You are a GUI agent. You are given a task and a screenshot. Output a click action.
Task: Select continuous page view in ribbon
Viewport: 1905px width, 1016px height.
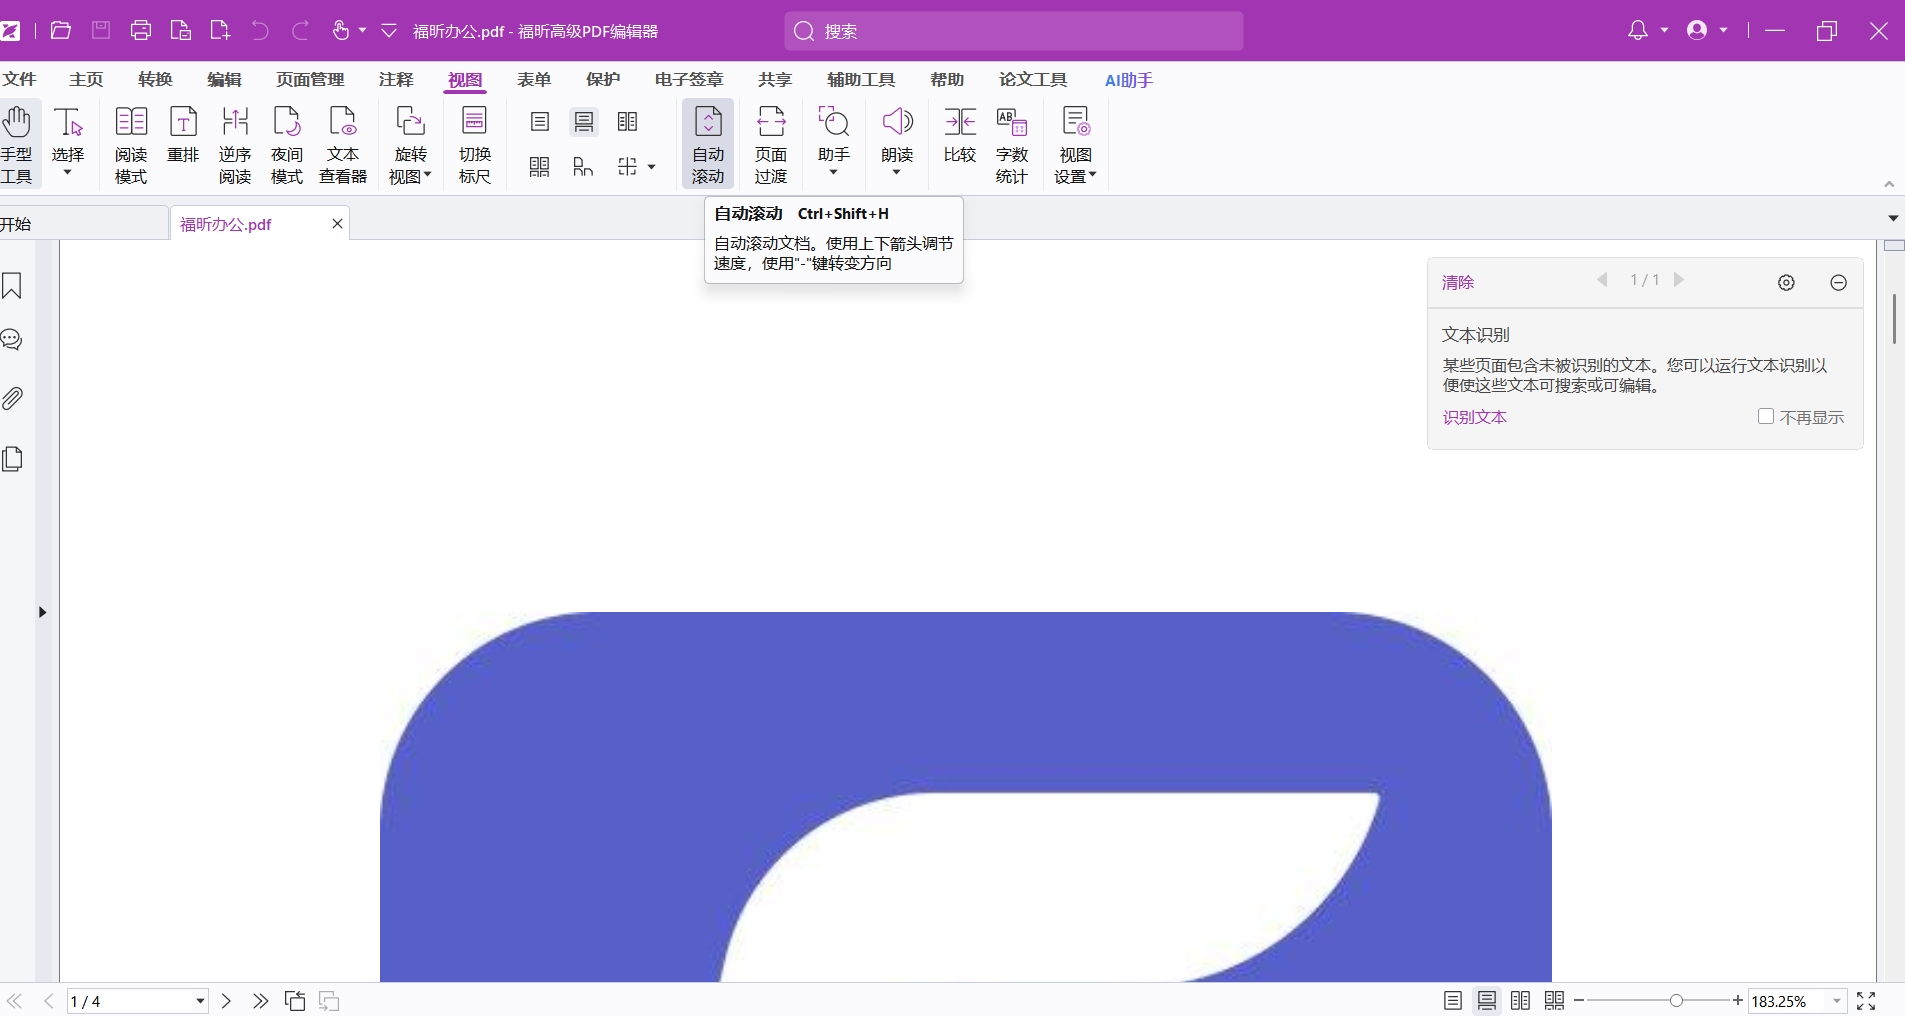(x=584, y=122)
